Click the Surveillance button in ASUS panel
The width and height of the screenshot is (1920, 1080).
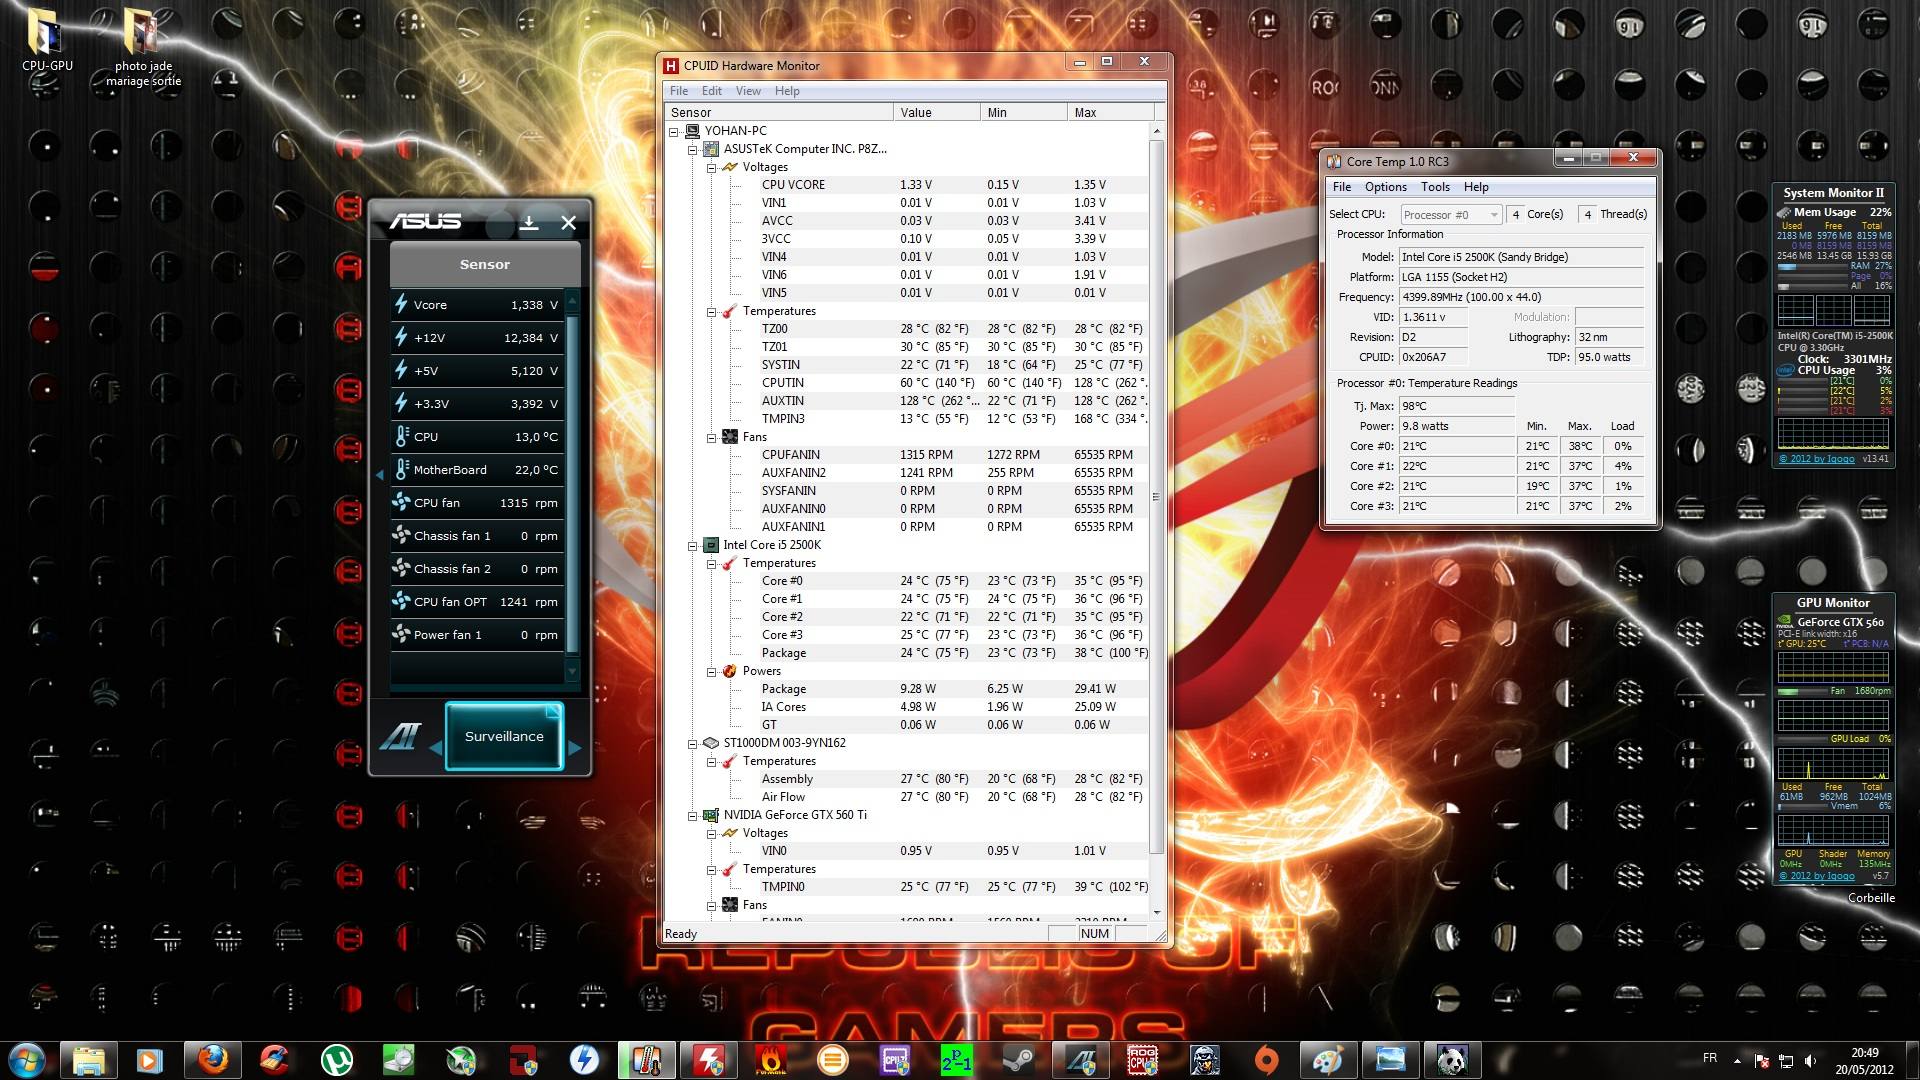pyautogui.click(x=504, y=737)
